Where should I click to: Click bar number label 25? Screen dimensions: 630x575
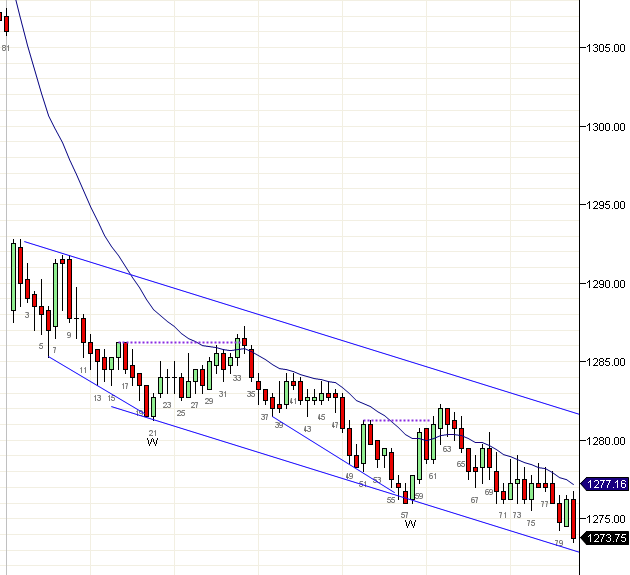181,413
